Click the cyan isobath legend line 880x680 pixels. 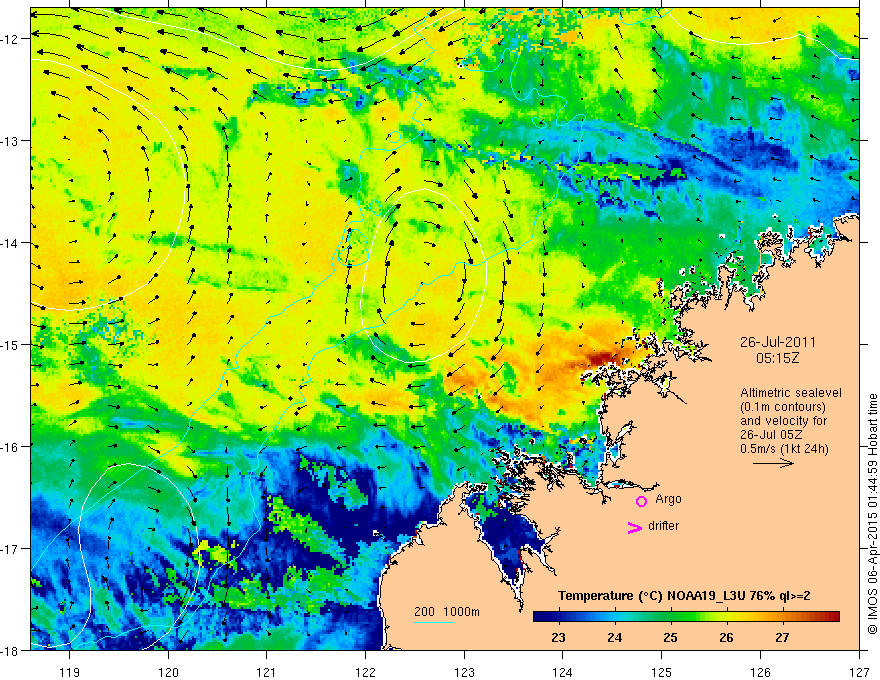pos(434,622)
